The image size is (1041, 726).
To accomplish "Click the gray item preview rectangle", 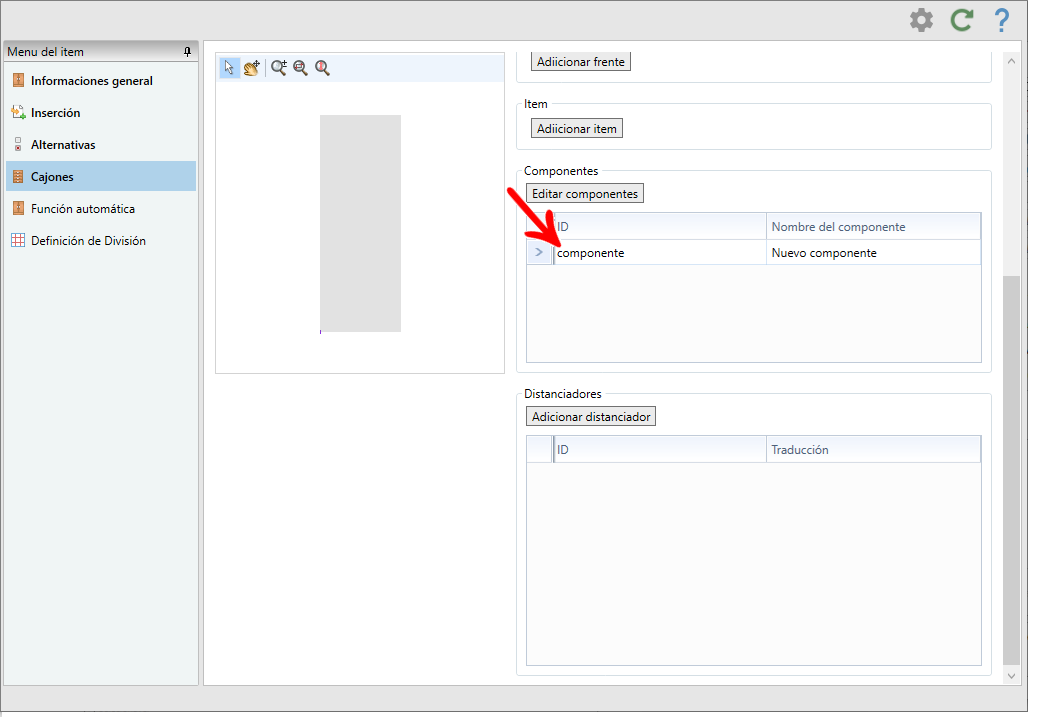I will pos(360,224).
